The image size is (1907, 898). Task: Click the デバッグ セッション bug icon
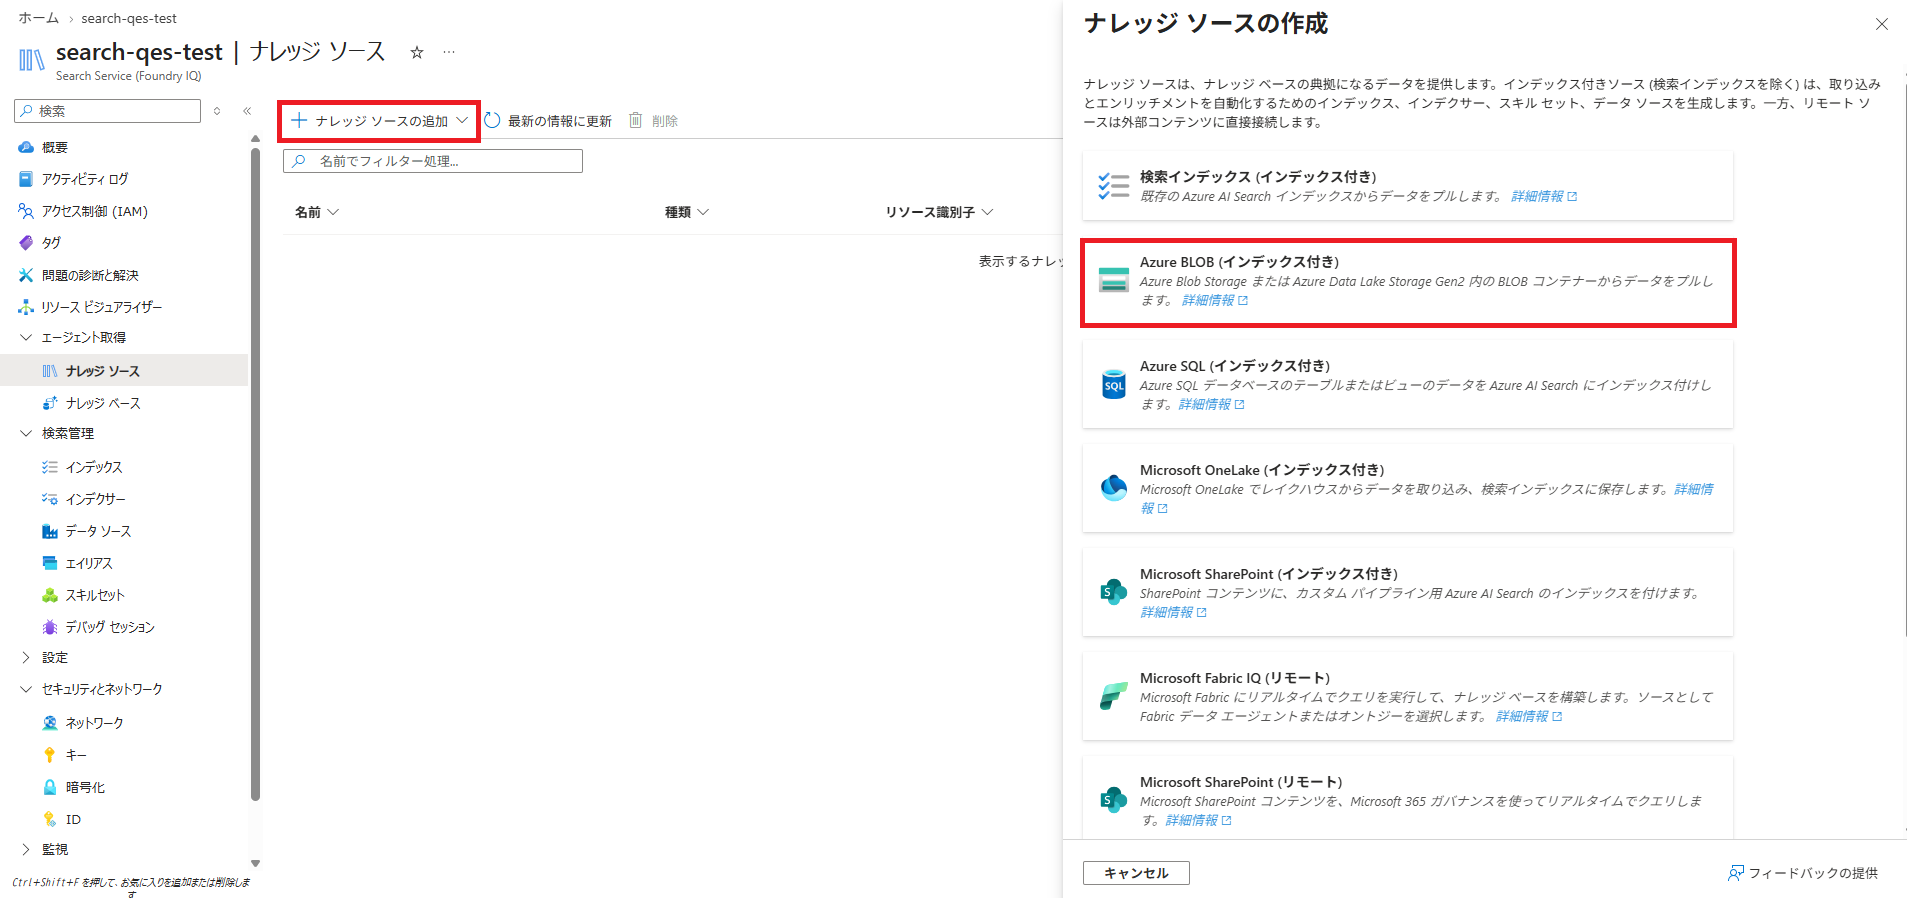click(50, 627)
